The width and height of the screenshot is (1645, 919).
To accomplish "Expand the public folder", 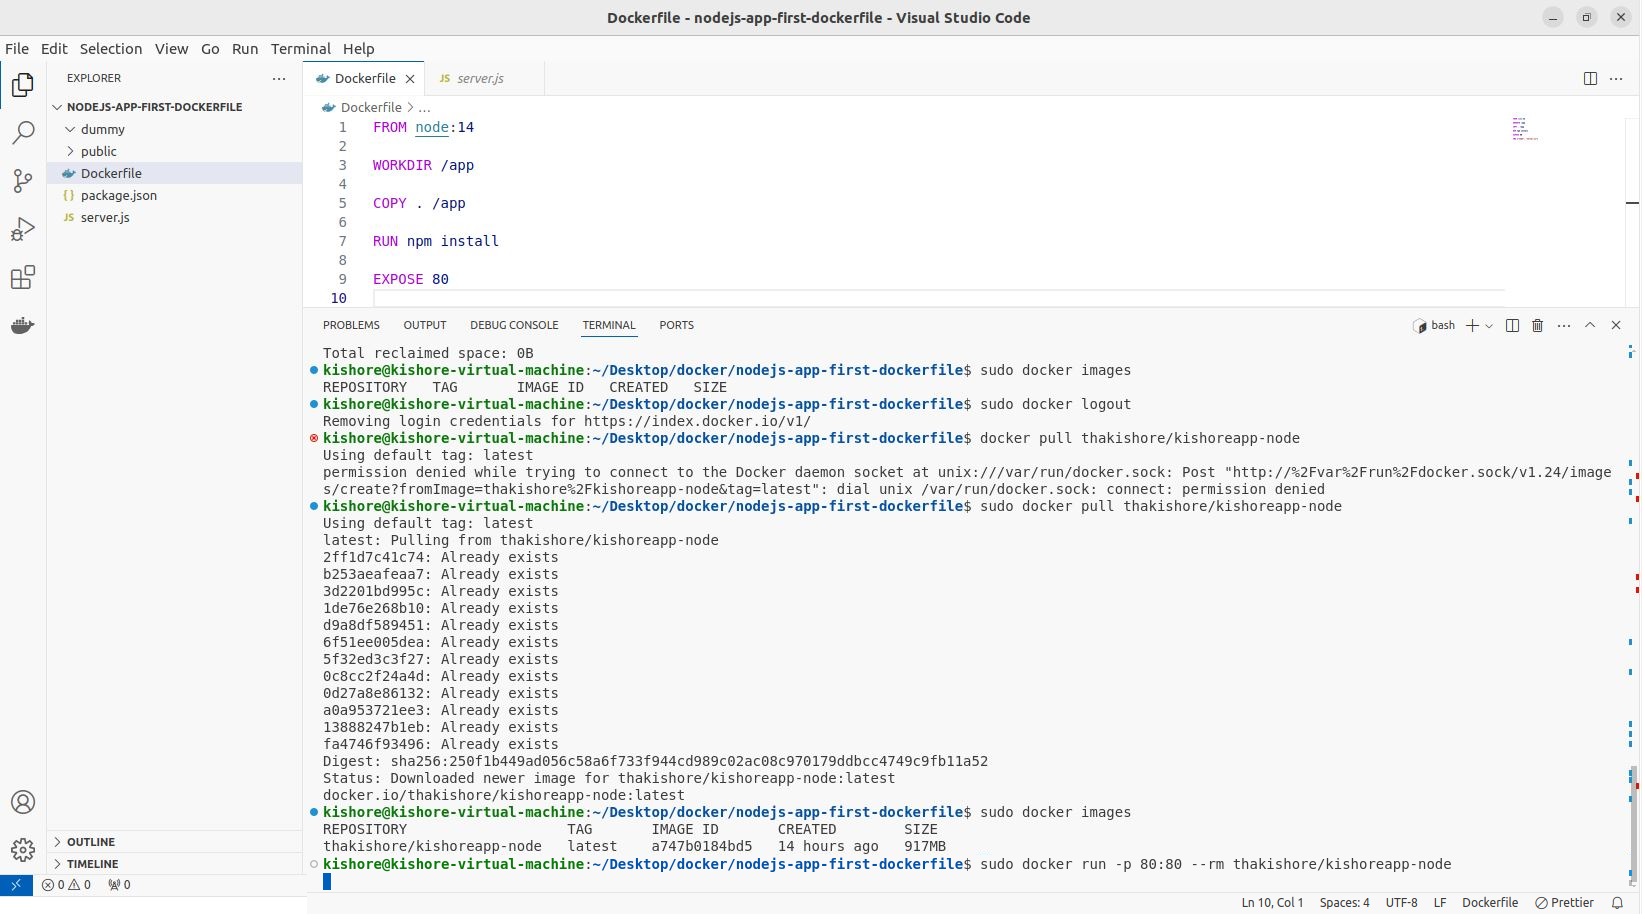I will tap(98, 152).
